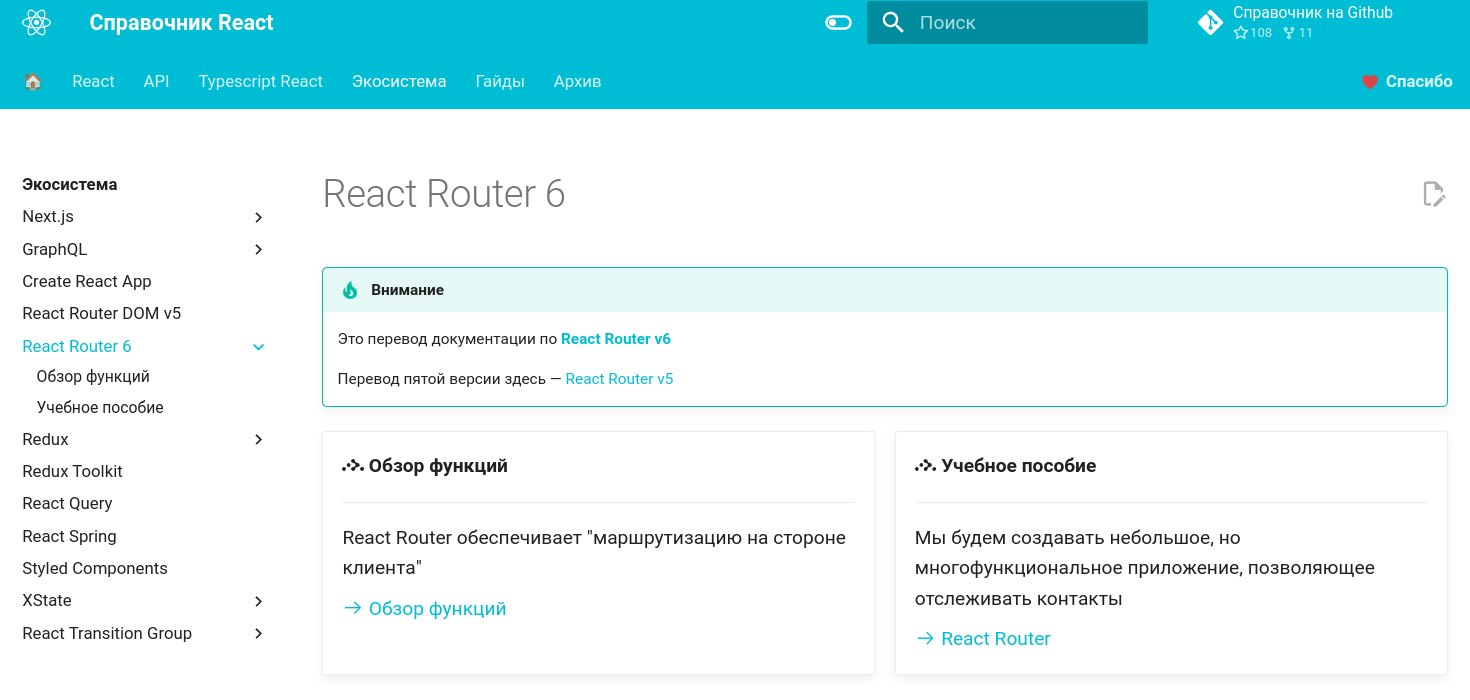Click the Экосистема sidebar heading
This screenshot has height=700, width=1470.
coord(70,184)
